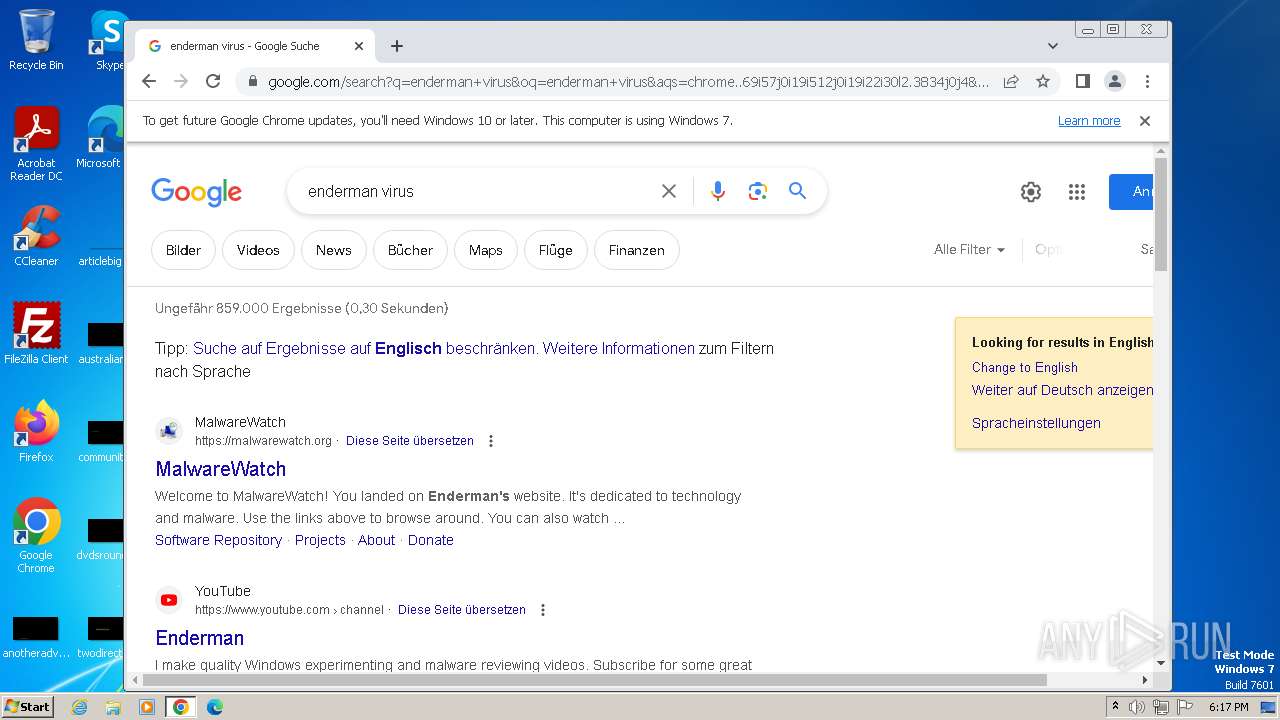Open FileZilla Client desktop shortcut
This screenshot has width=1280, height=720.
coord(36,333)
